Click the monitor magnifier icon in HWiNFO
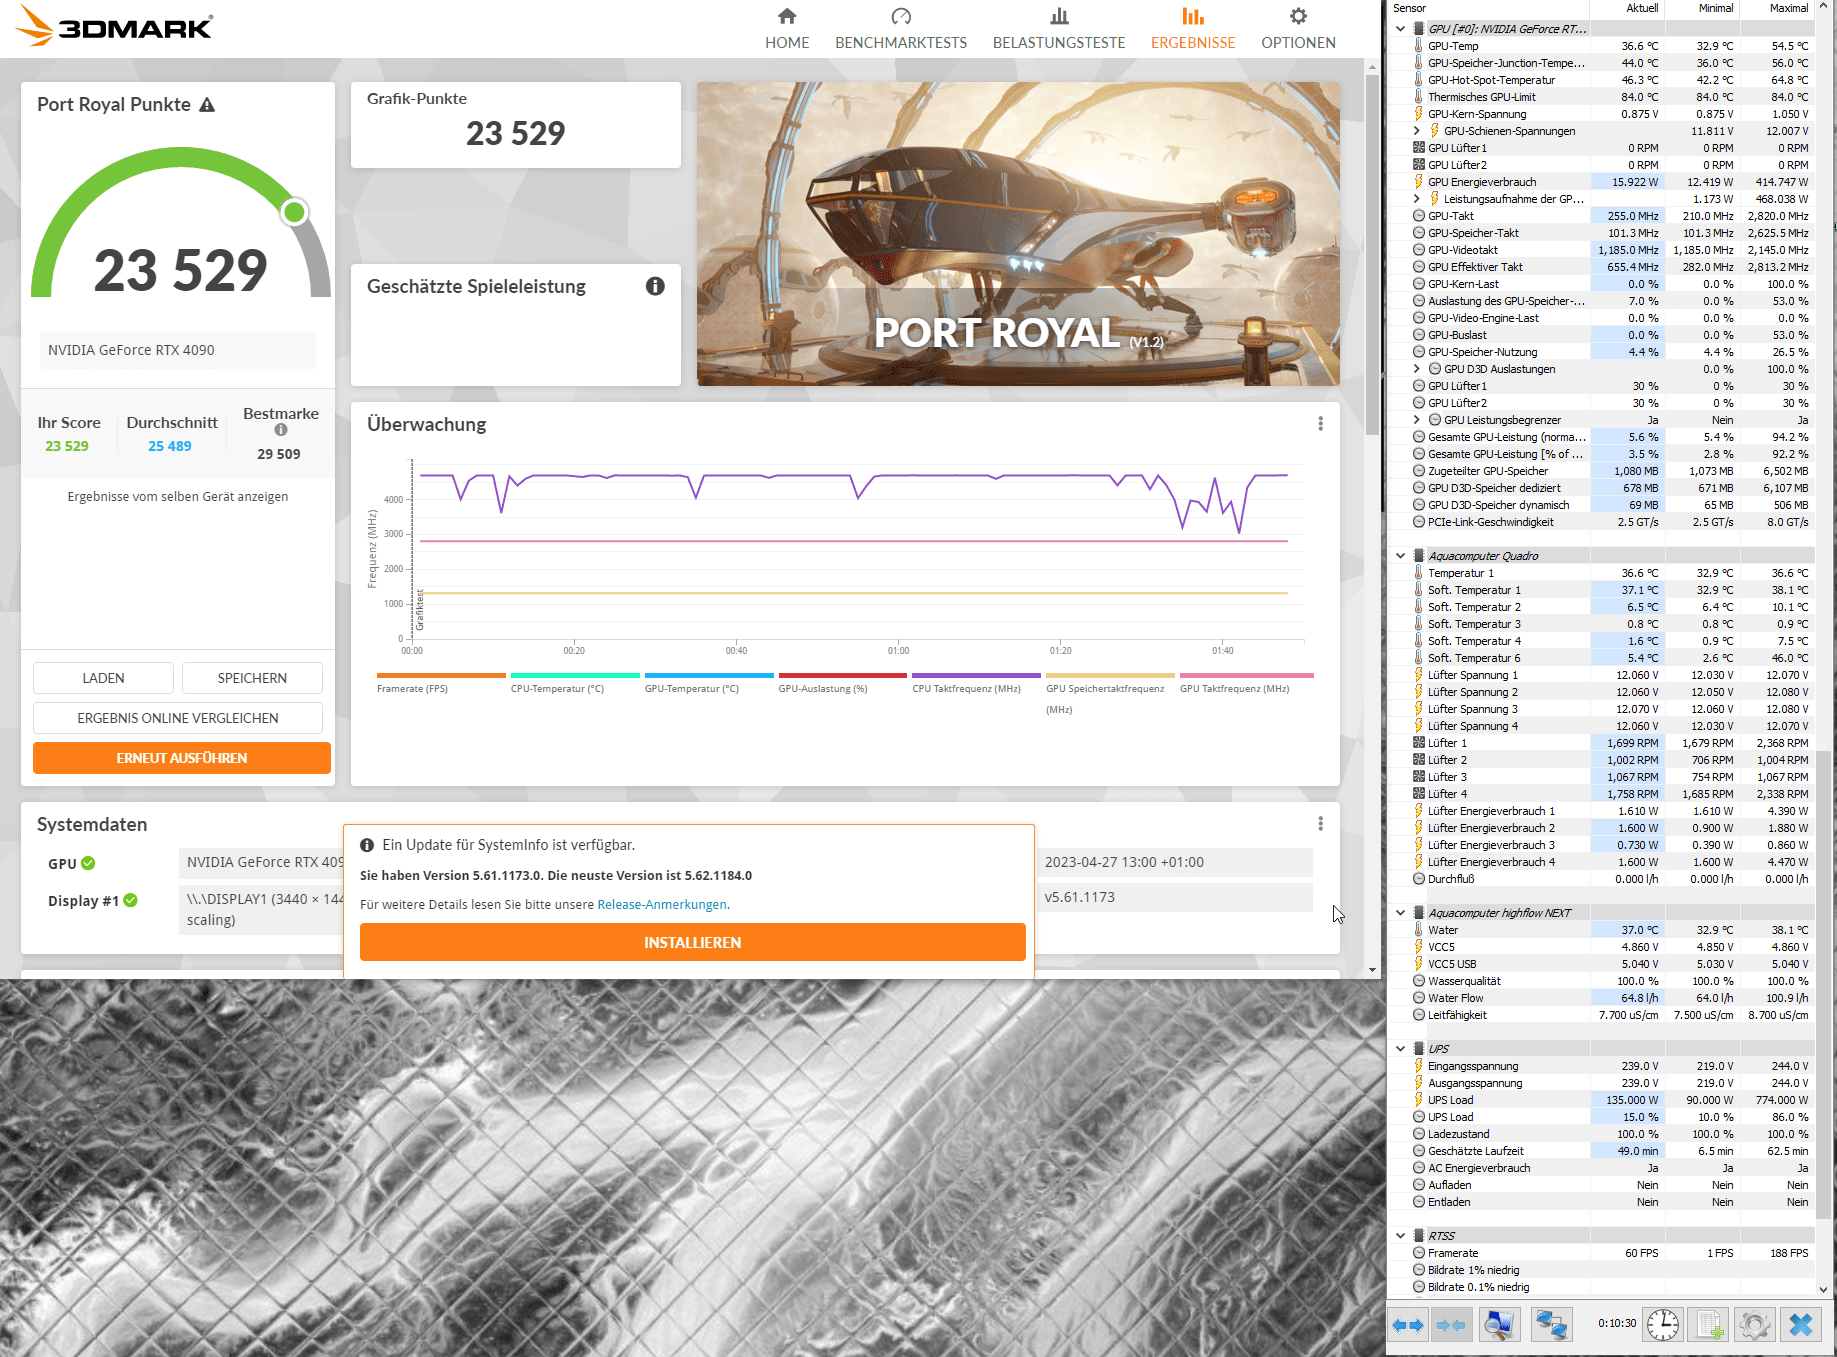1837x1357 pixels. point(1498,1325)
